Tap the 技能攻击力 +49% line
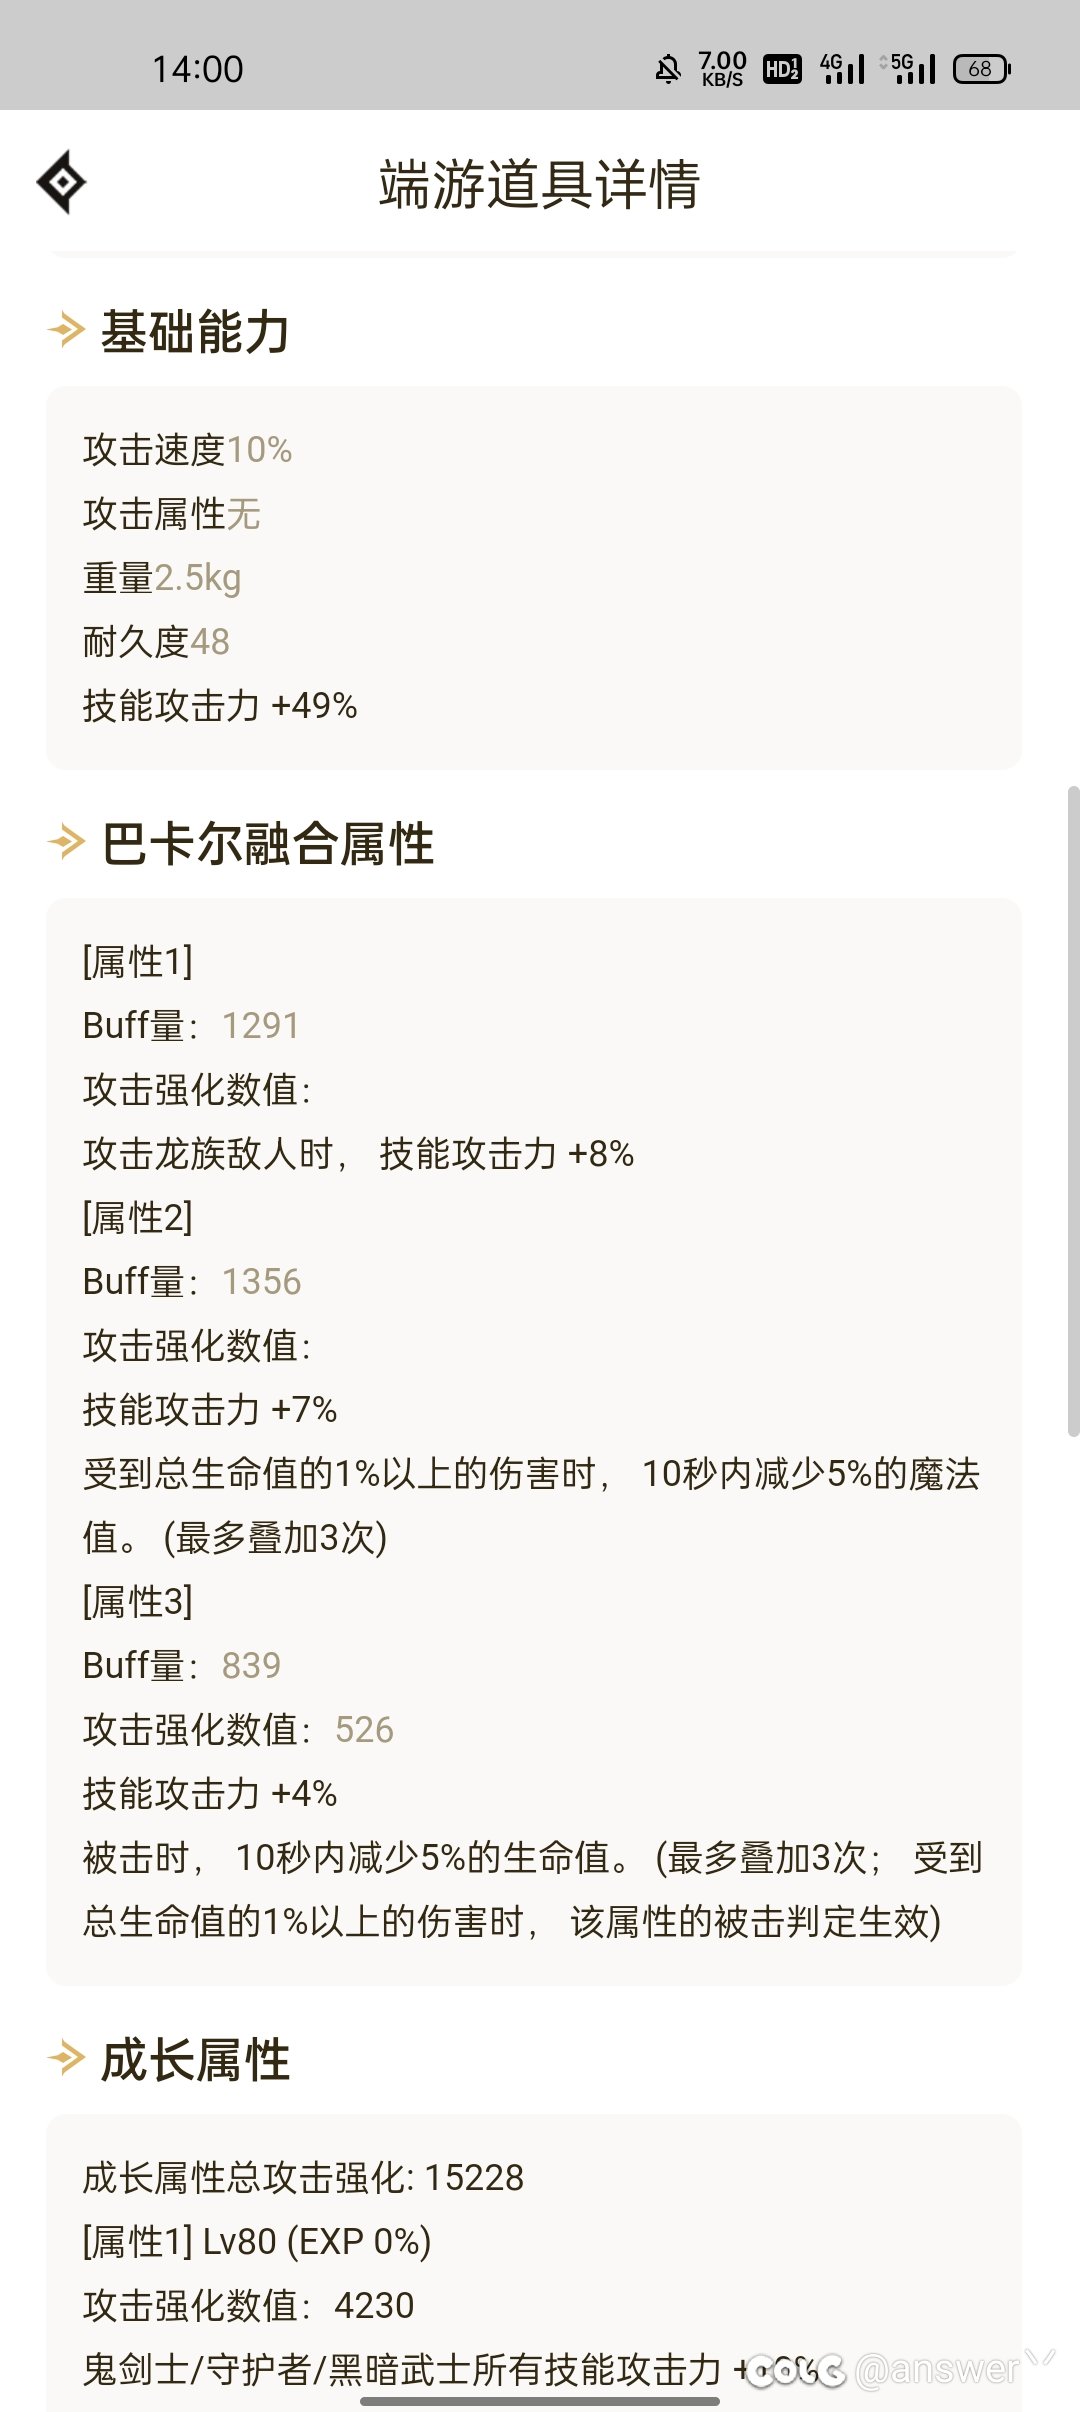Viewport: 1080px width, 2412px height. point(220,706)
